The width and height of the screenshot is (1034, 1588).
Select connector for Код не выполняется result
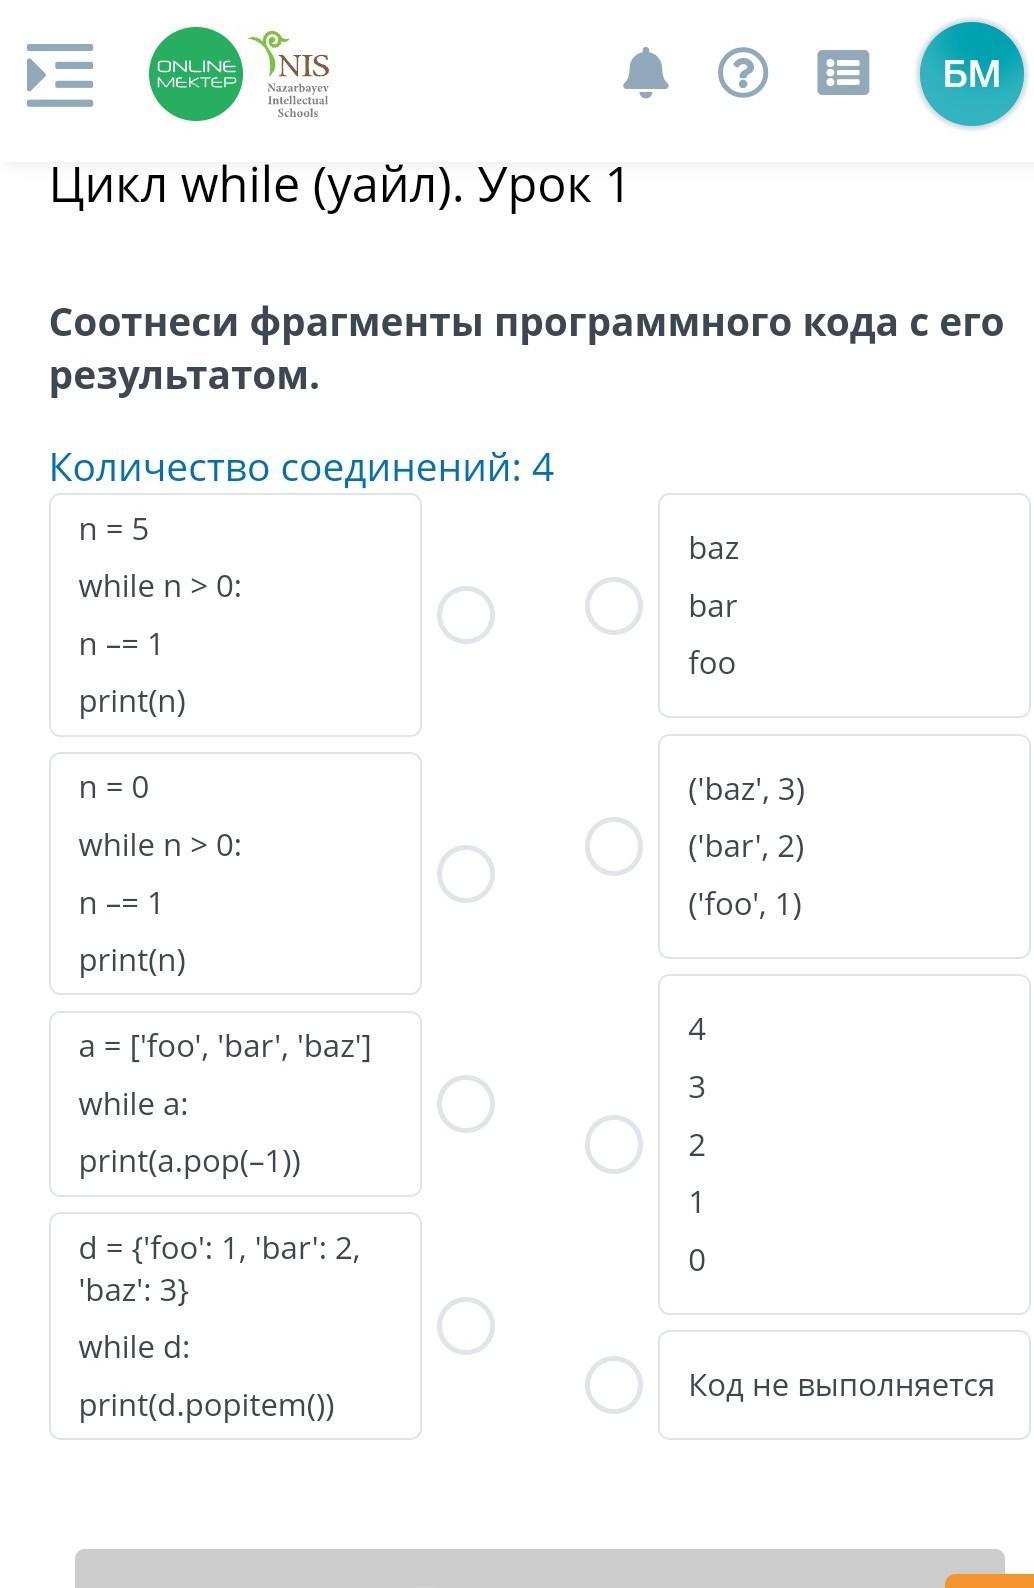click(x=614, y=1385)
